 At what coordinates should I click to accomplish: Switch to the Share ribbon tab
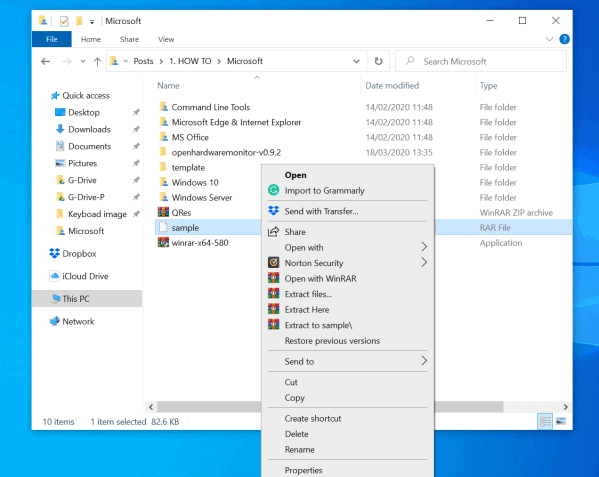coord(130,39)
